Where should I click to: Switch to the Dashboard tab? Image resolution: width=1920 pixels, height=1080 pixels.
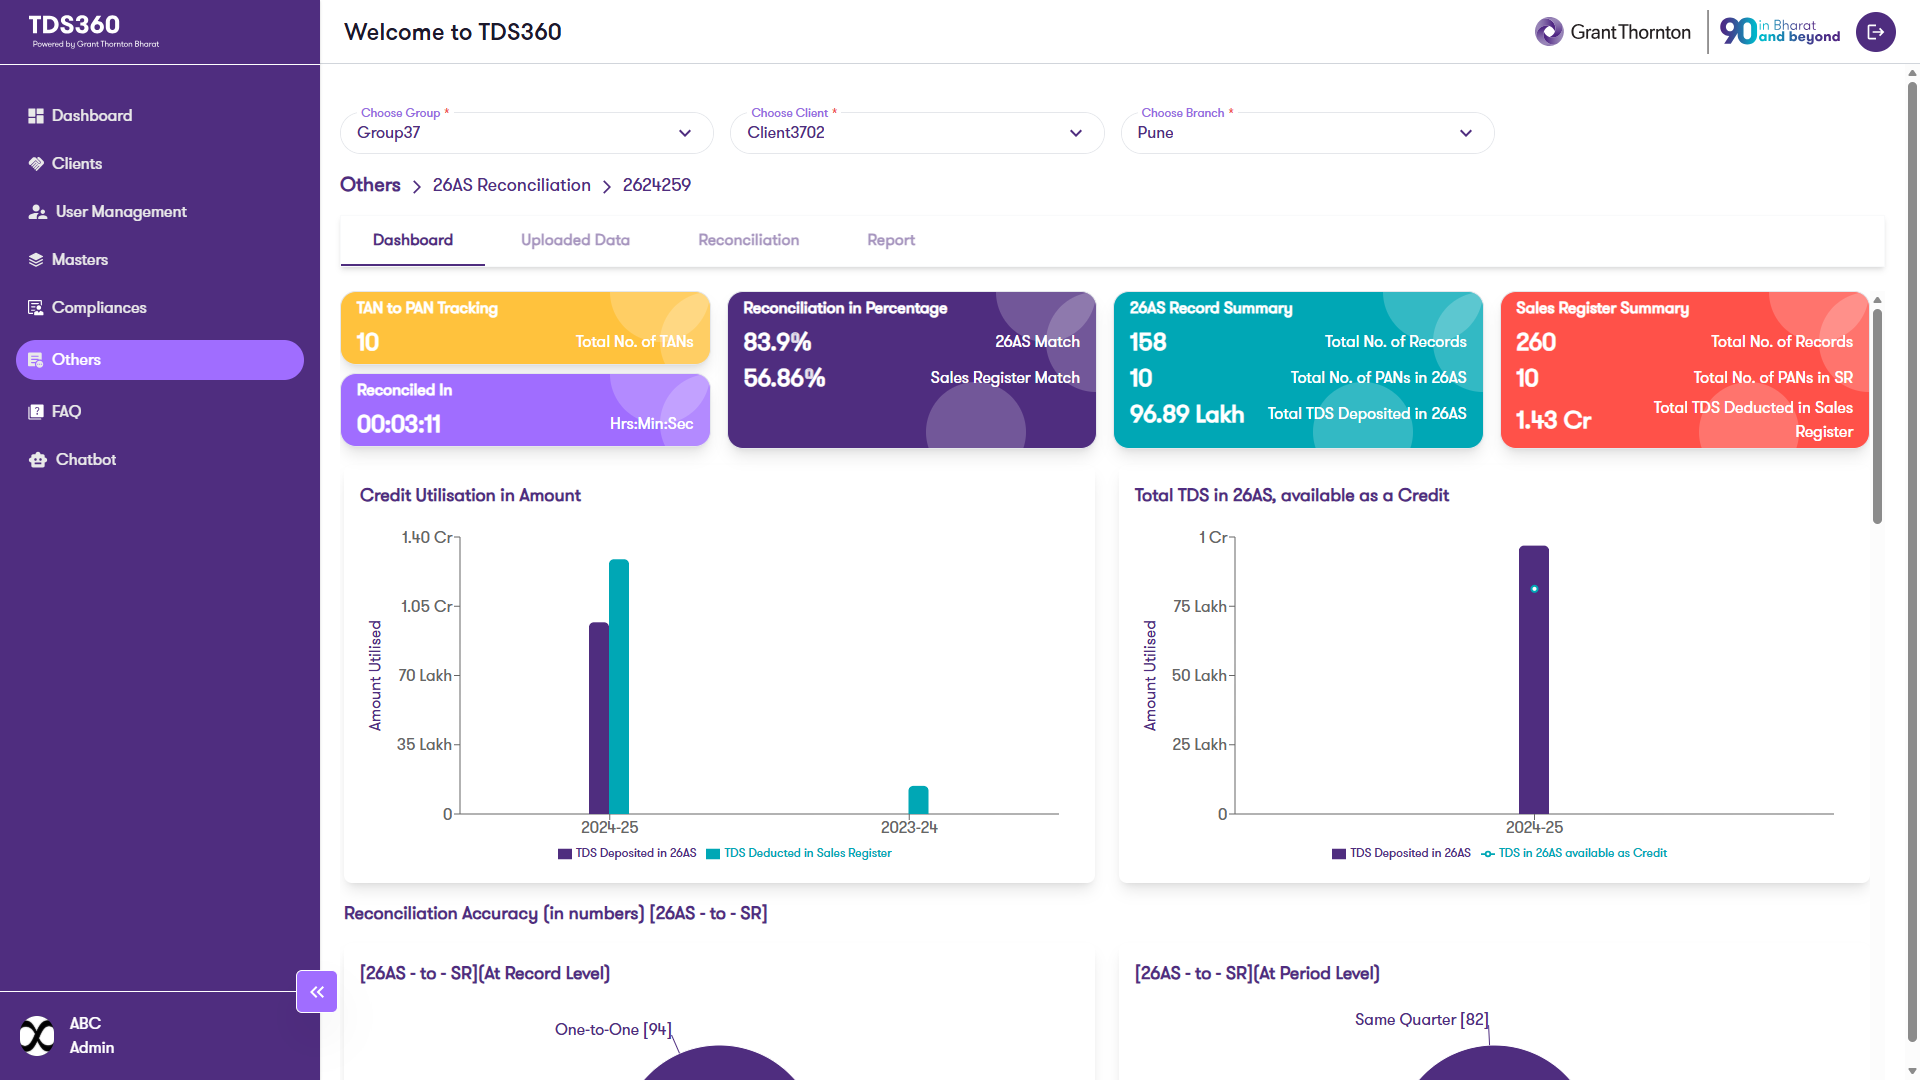pos(413,240)
